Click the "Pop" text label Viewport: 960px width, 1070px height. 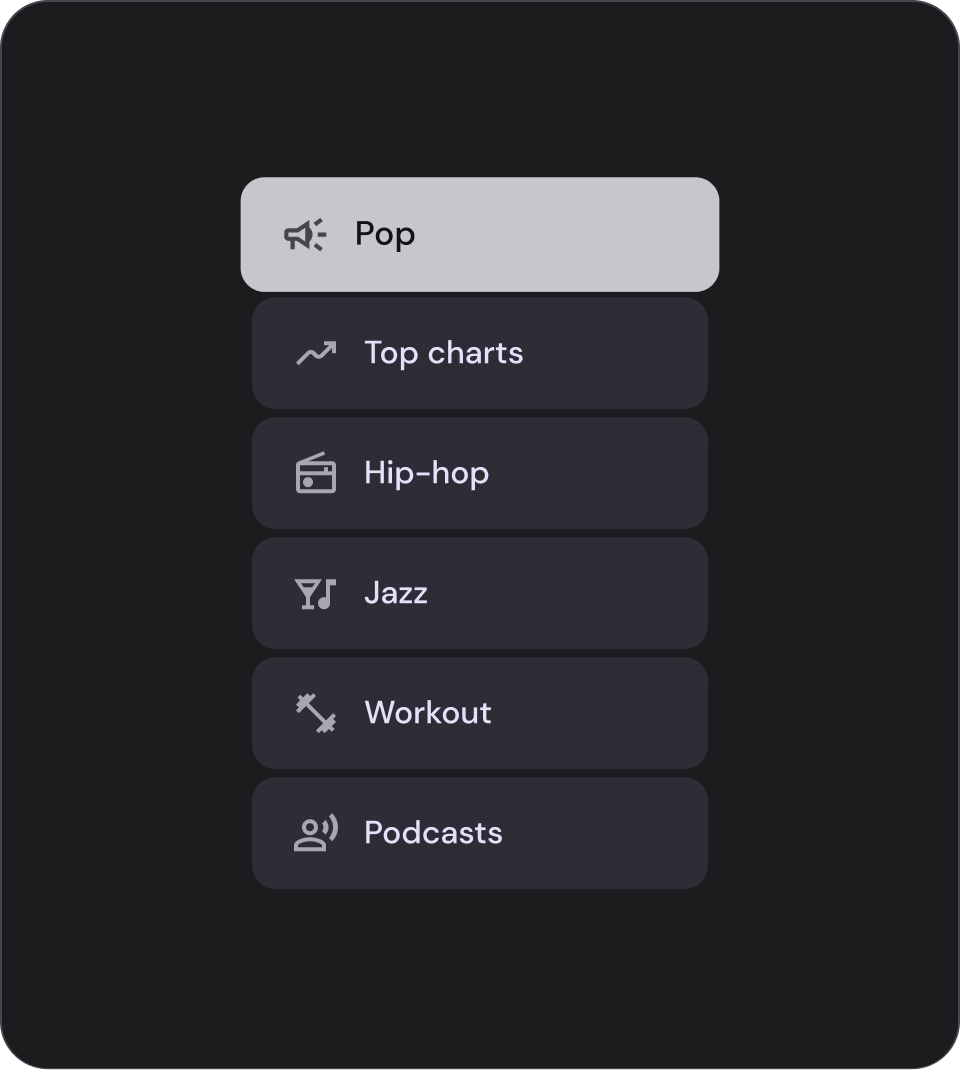click(x=385, y=235)
